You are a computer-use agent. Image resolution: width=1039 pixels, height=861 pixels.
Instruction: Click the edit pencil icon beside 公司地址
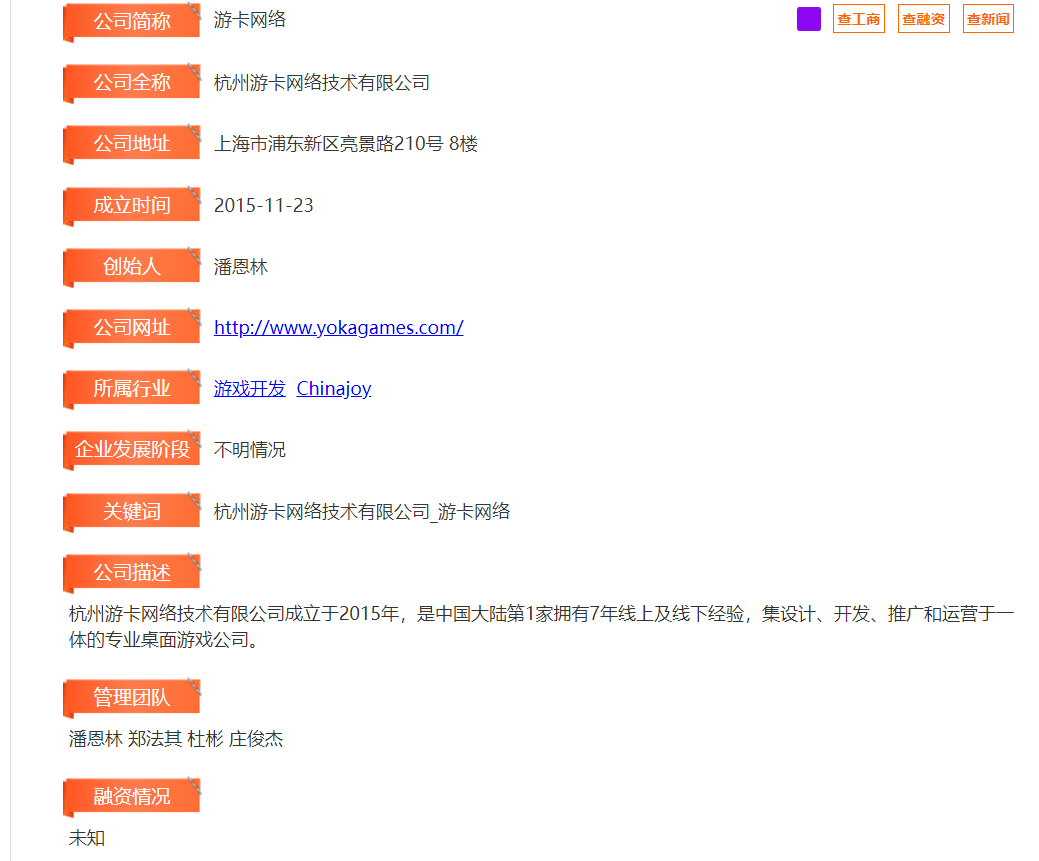196,133
